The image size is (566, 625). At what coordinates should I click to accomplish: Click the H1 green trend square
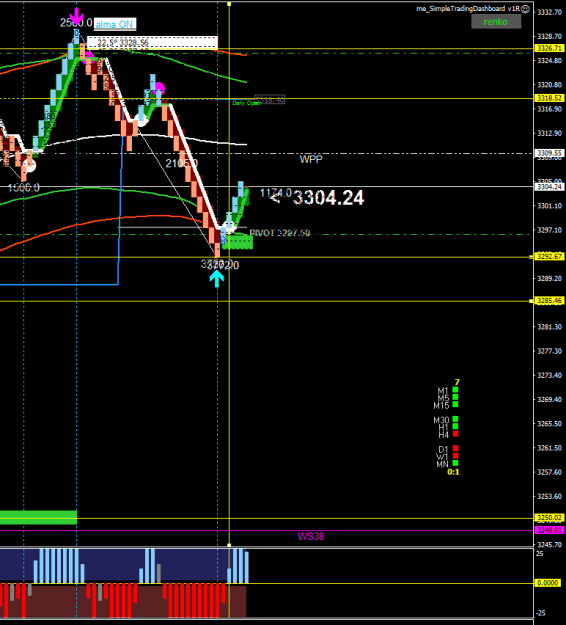[x=455, y=426]
